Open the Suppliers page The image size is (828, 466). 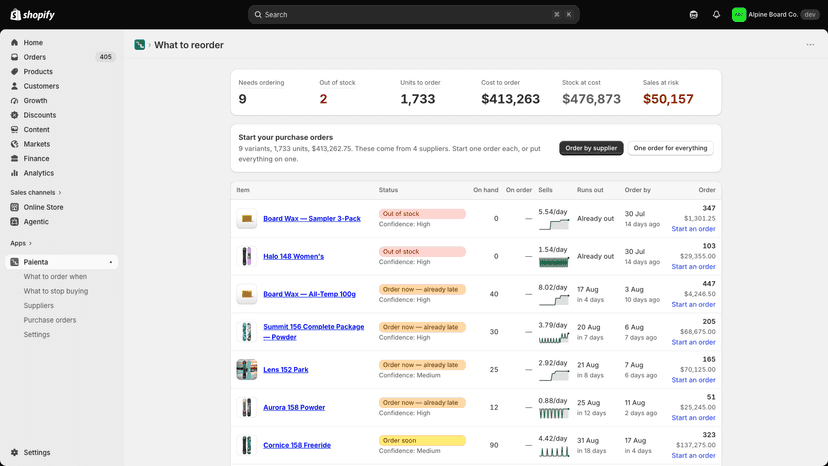[x=39, y=305]
